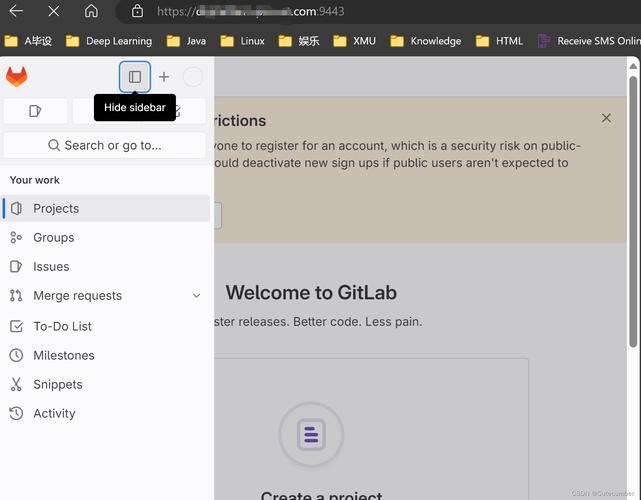This screenshot has height=500, width=641.
Task: Click the Snippets scissors icon
Action: click(16, 384)
